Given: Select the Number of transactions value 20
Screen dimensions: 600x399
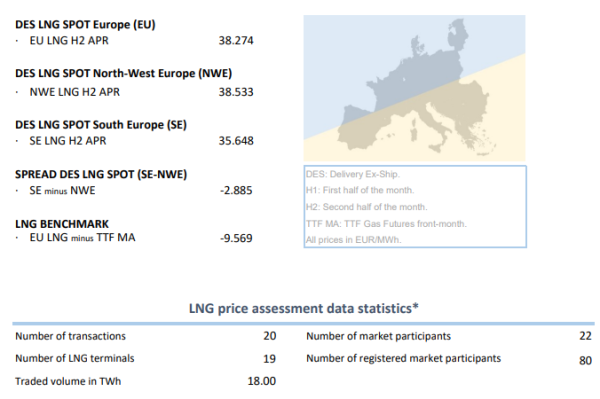Looking at the screenshot, I should [269, 336].
